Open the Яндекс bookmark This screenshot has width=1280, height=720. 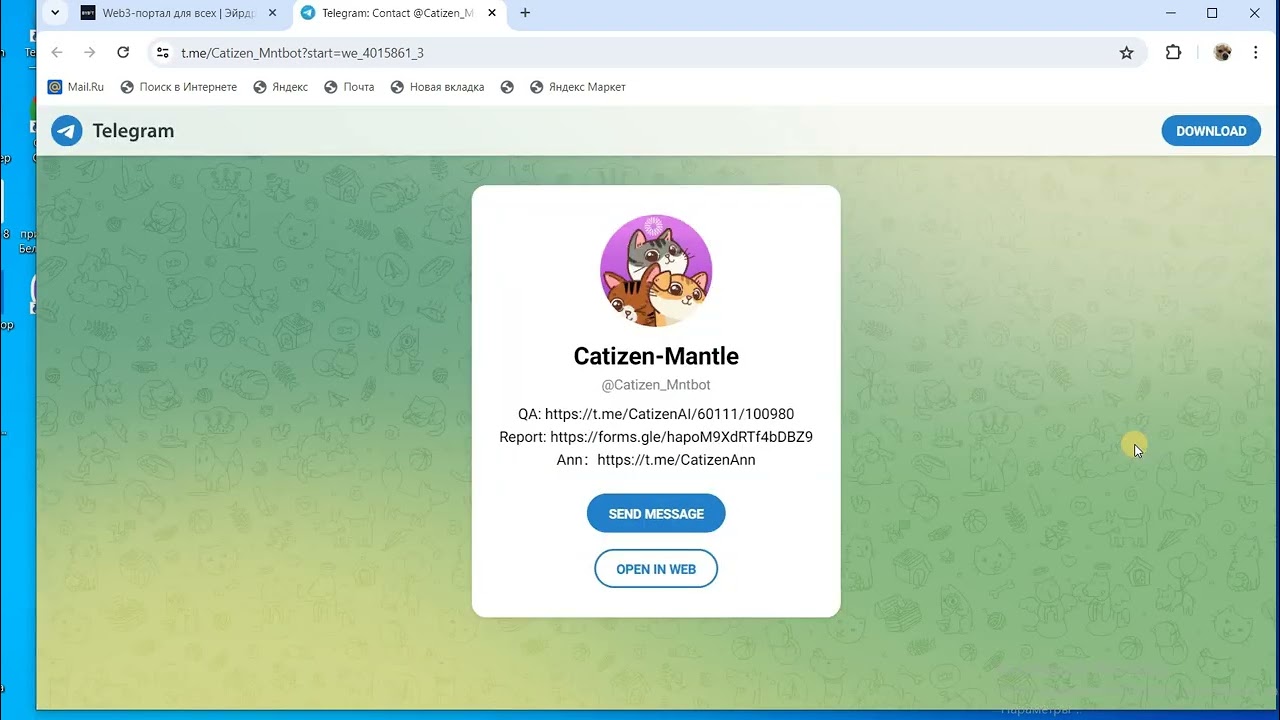point(281,87)
